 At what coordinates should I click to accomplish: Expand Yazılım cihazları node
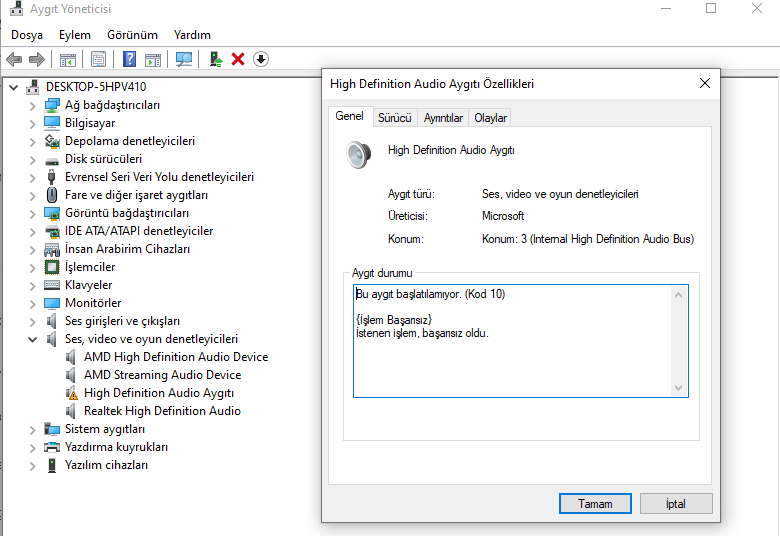[x=32, y=466]
